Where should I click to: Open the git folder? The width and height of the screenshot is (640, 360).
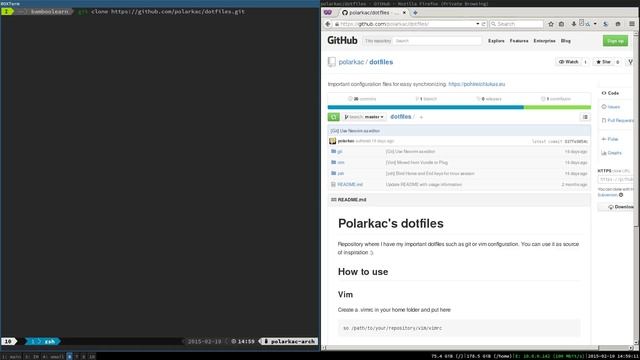click(x=340, y=151)
